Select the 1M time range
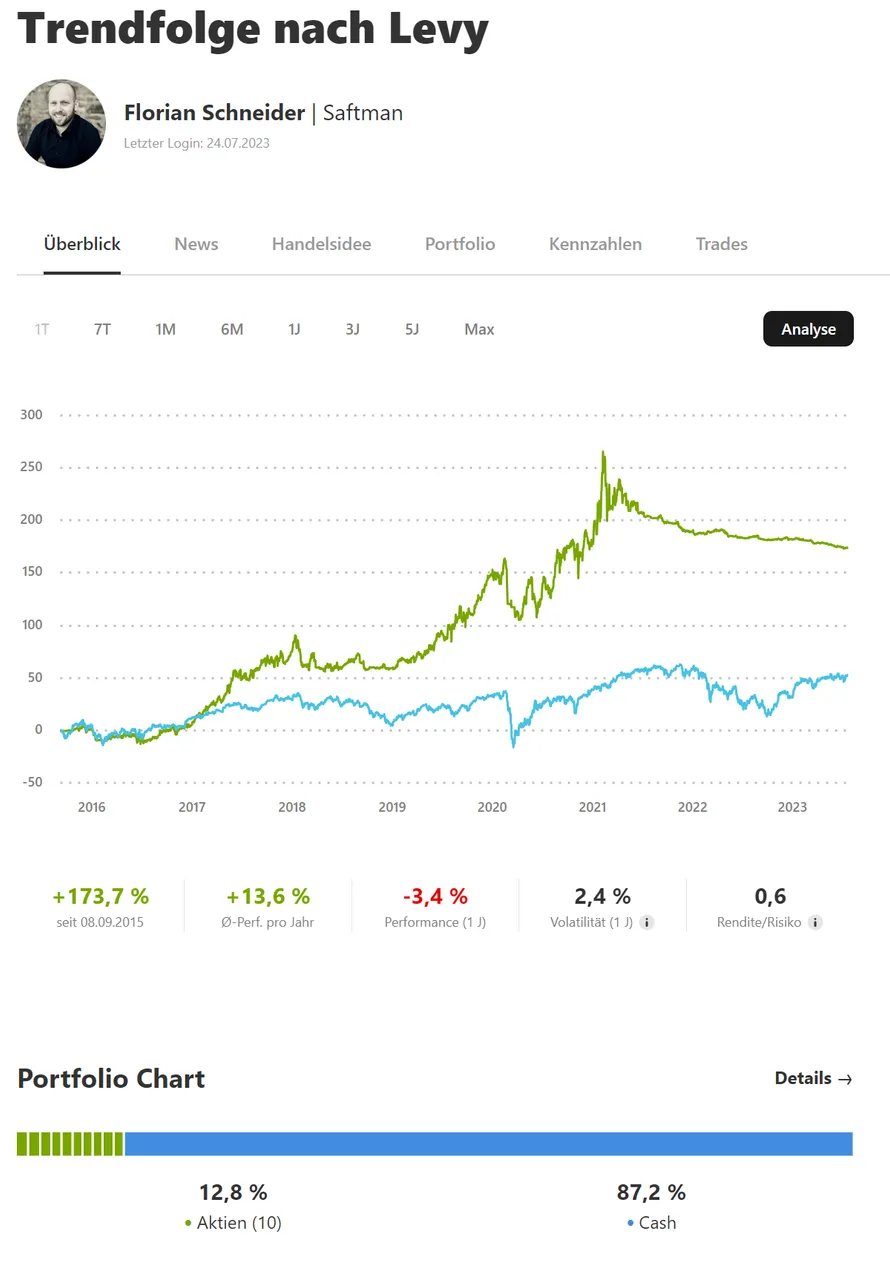 (165, 329)
